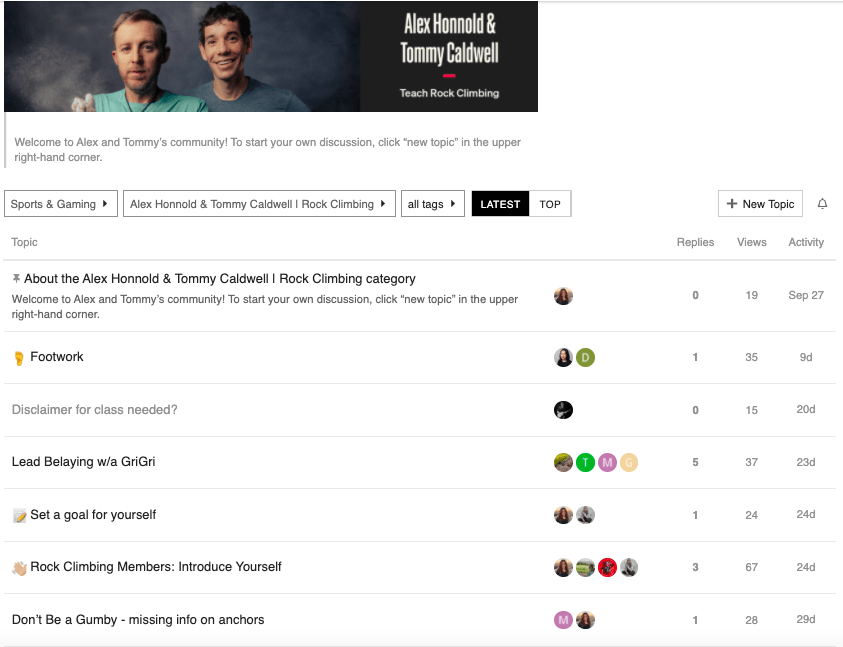Open the first avatar on Set a goal row
The width and height of the screenshot is (843, 647).
(563, 515)
